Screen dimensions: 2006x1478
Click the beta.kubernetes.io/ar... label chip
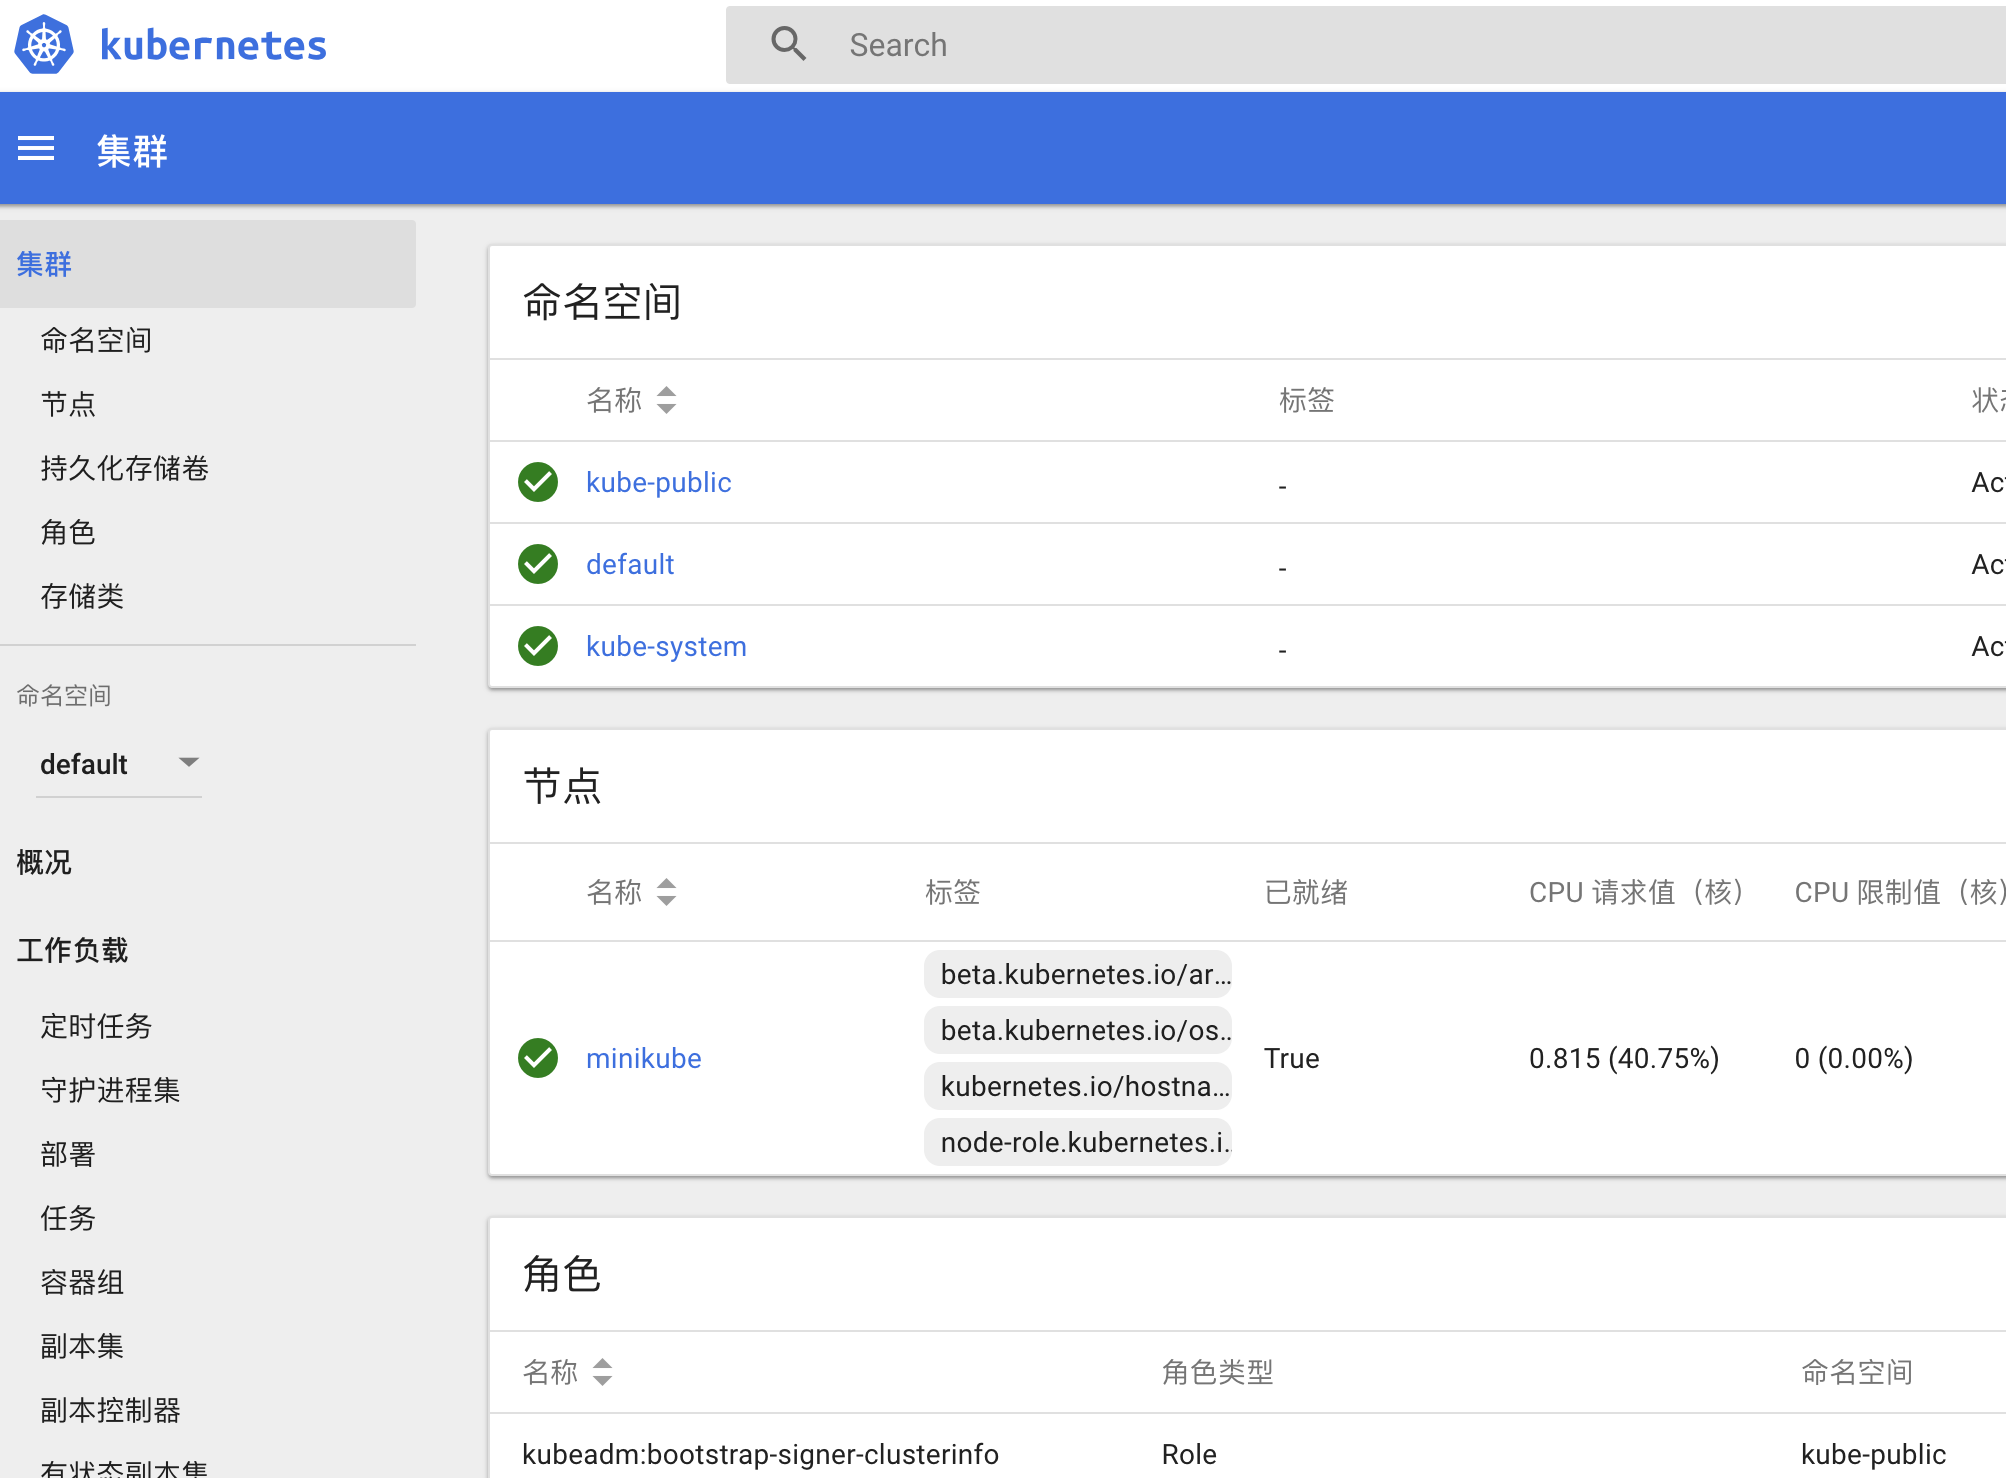coord(1078,974)
